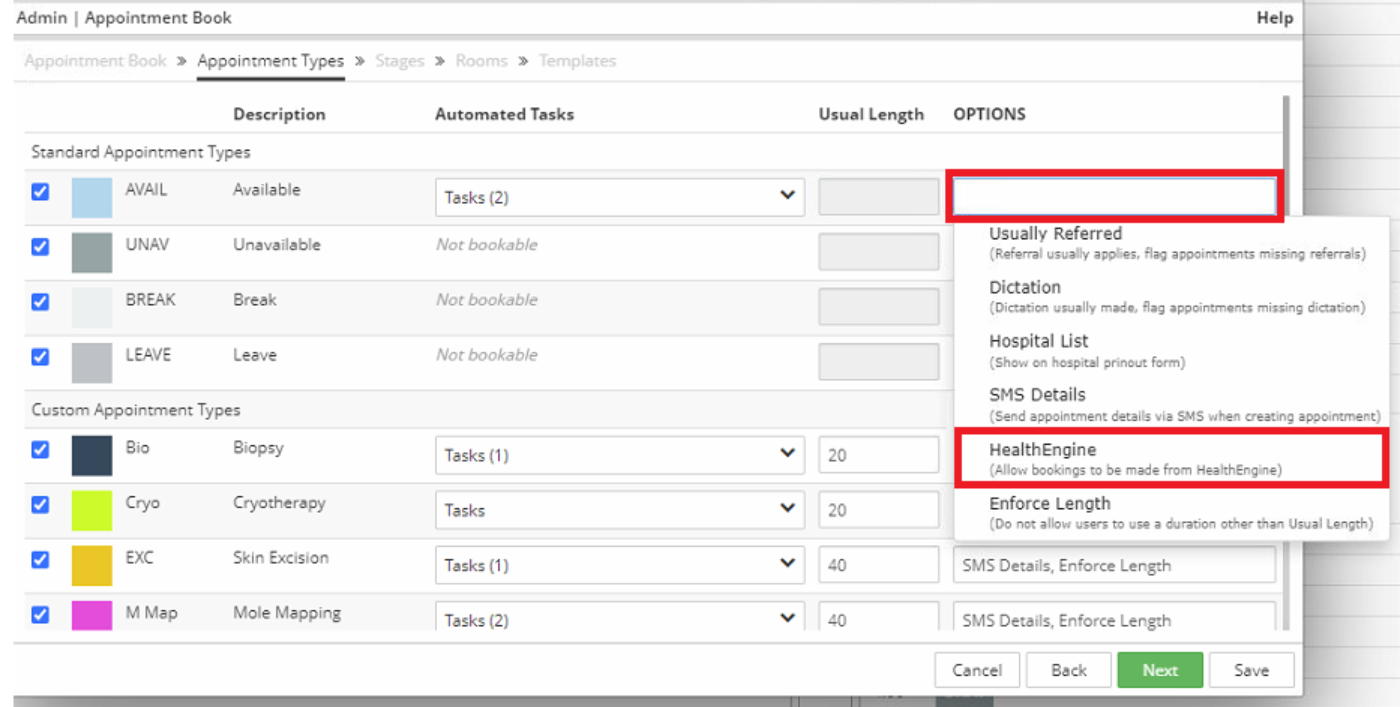Uncheck the BREAK appointment type checkbox
Screen dimensions: 1400x707
click(40, 301)
